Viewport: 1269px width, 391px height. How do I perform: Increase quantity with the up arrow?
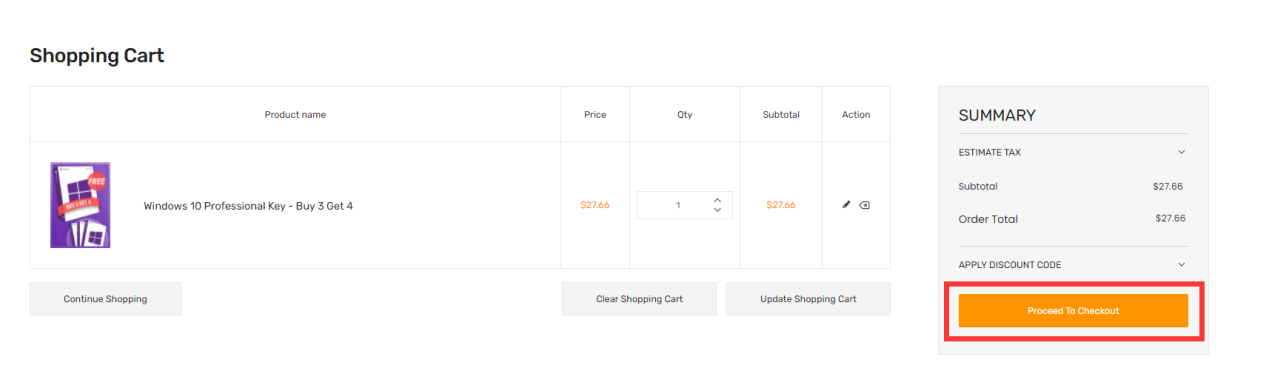[x=717, y=200]
